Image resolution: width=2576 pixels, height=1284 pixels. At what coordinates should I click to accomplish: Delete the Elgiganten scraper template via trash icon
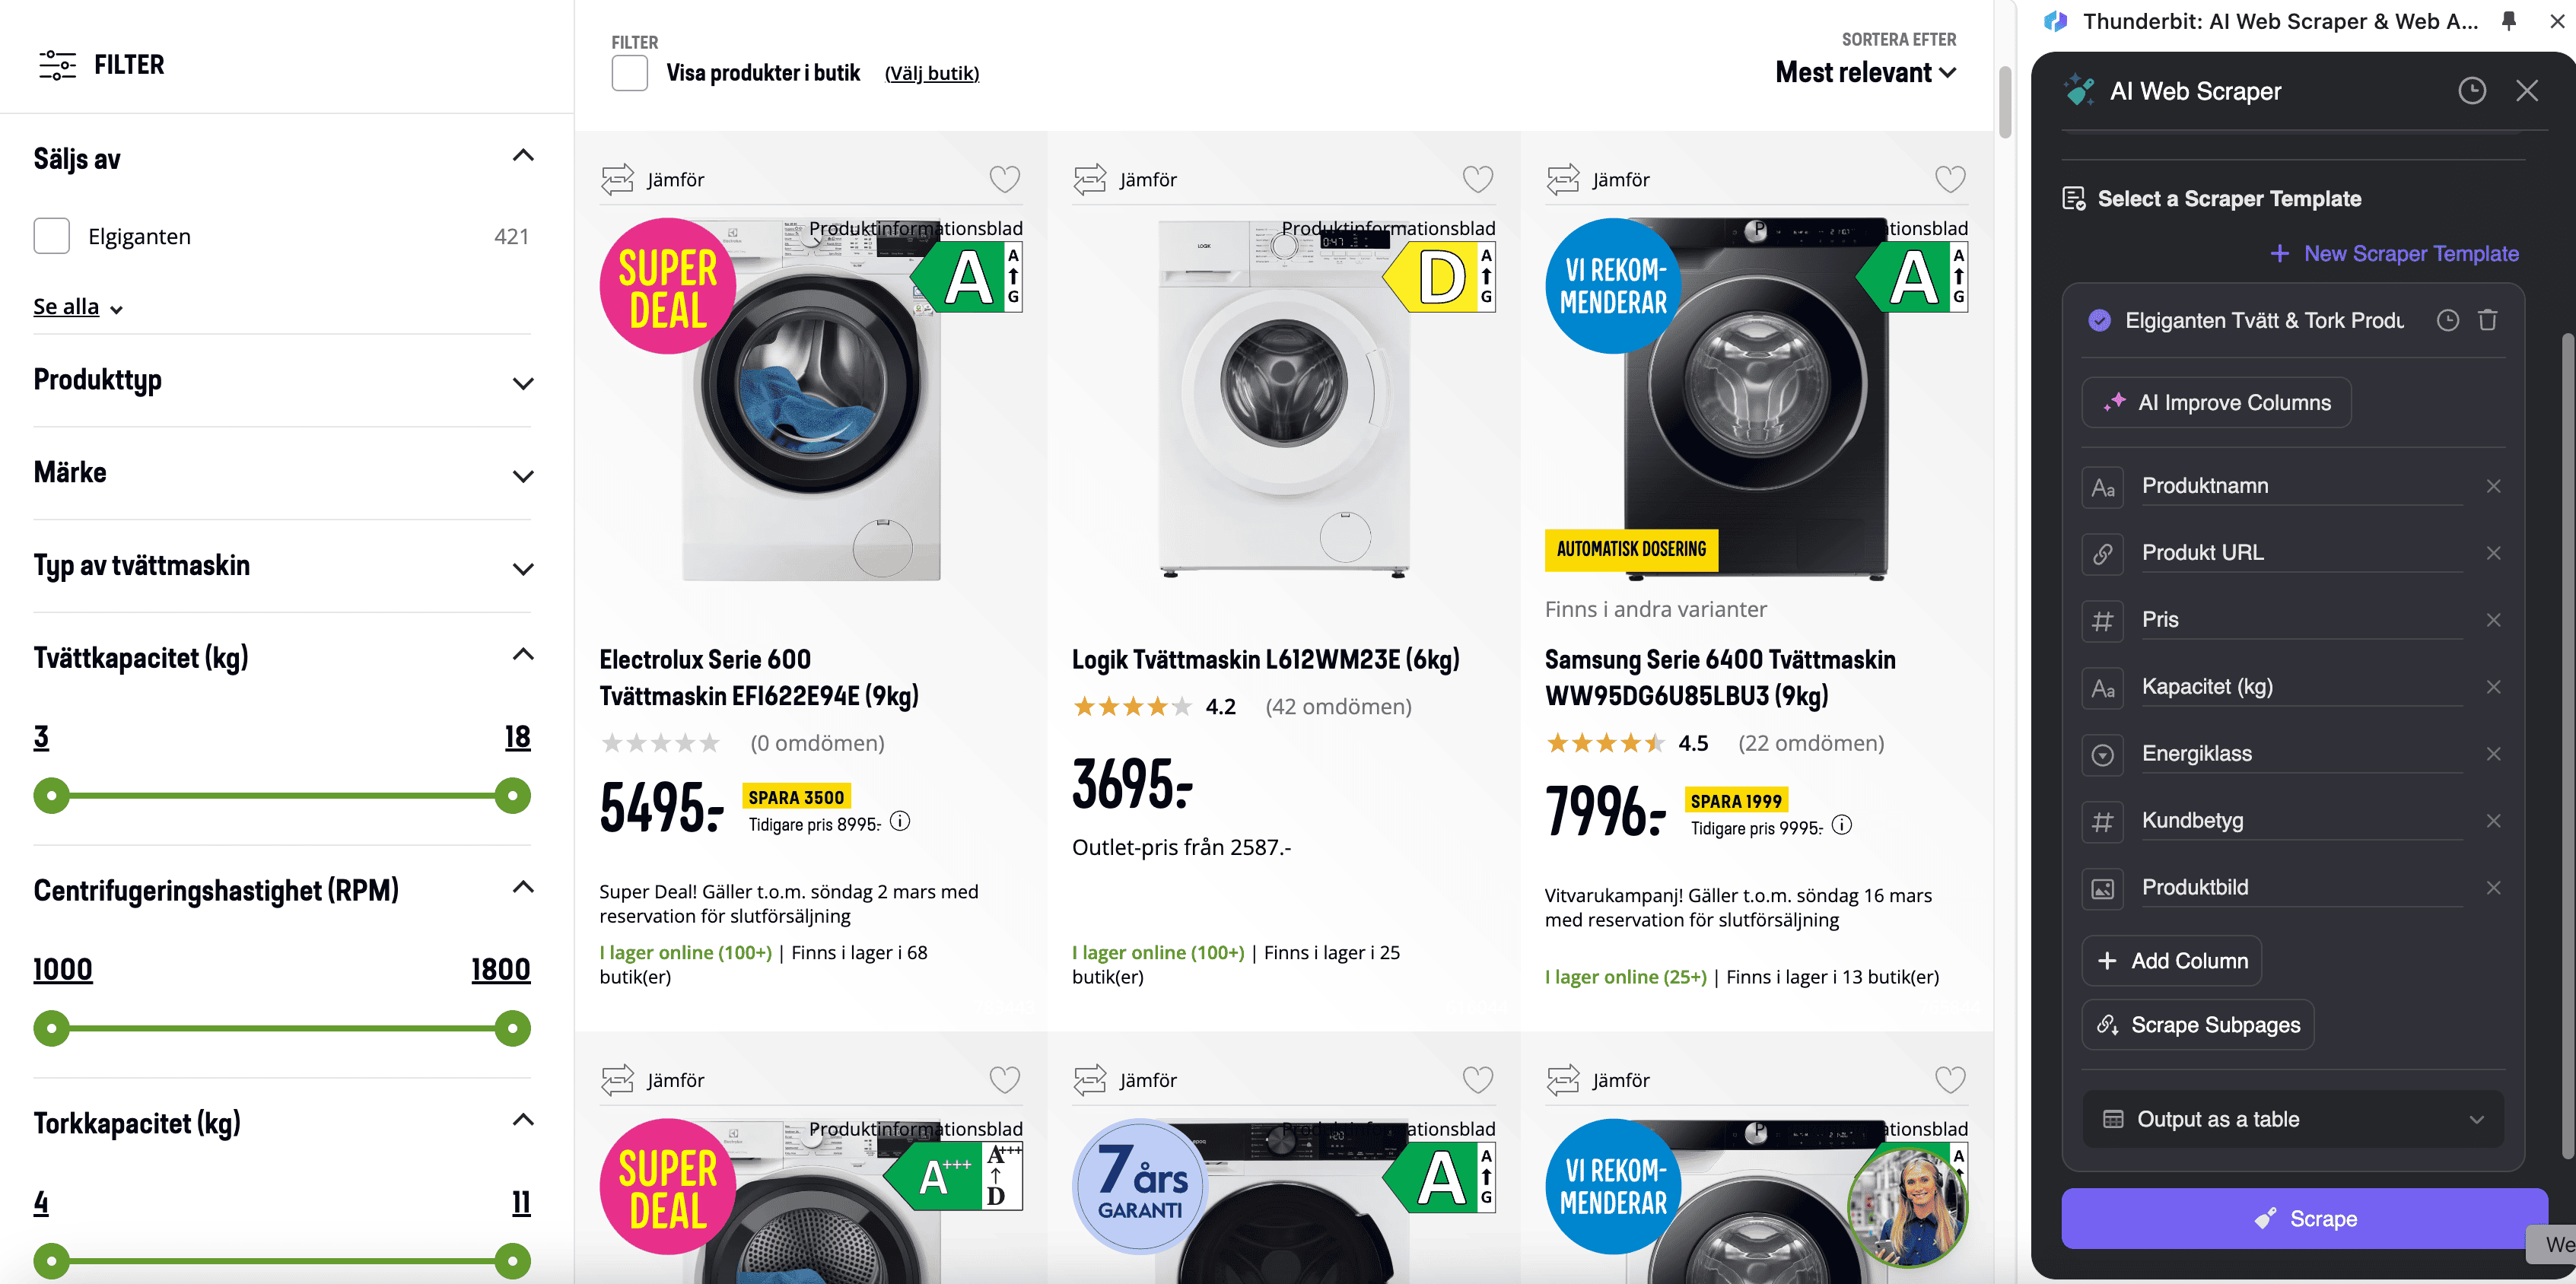2487,320
